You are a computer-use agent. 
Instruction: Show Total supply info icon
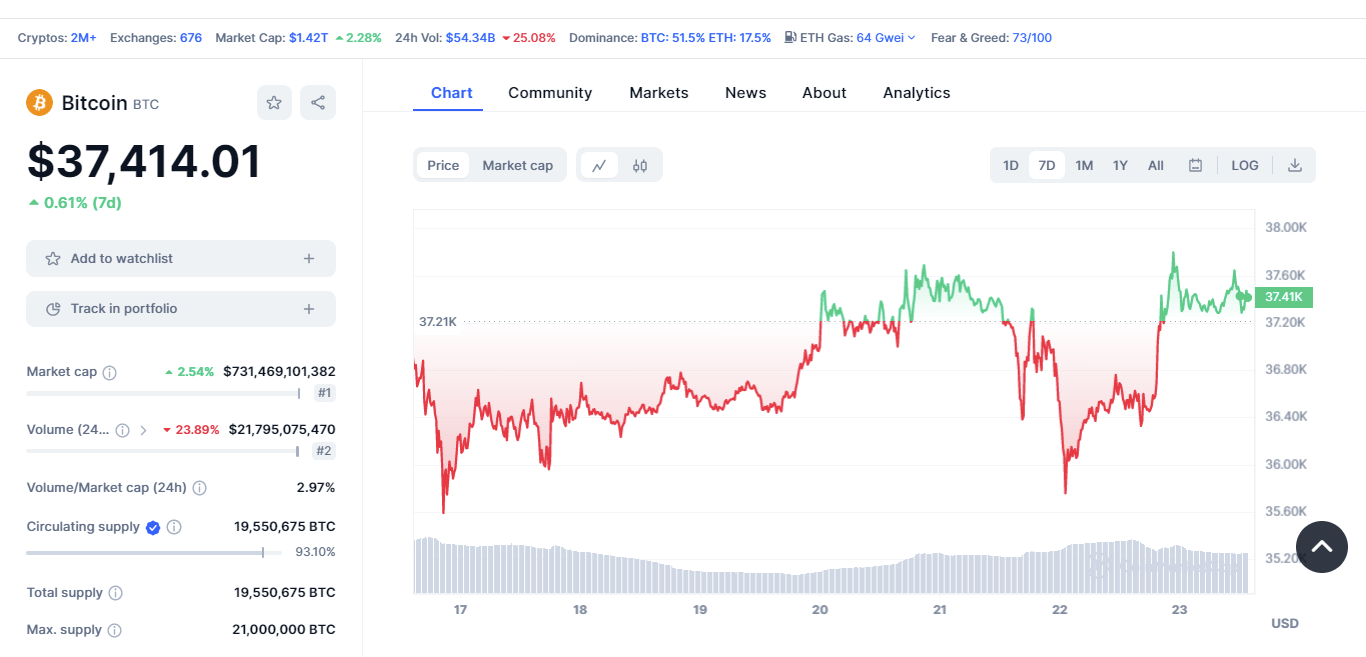[116, 593]
